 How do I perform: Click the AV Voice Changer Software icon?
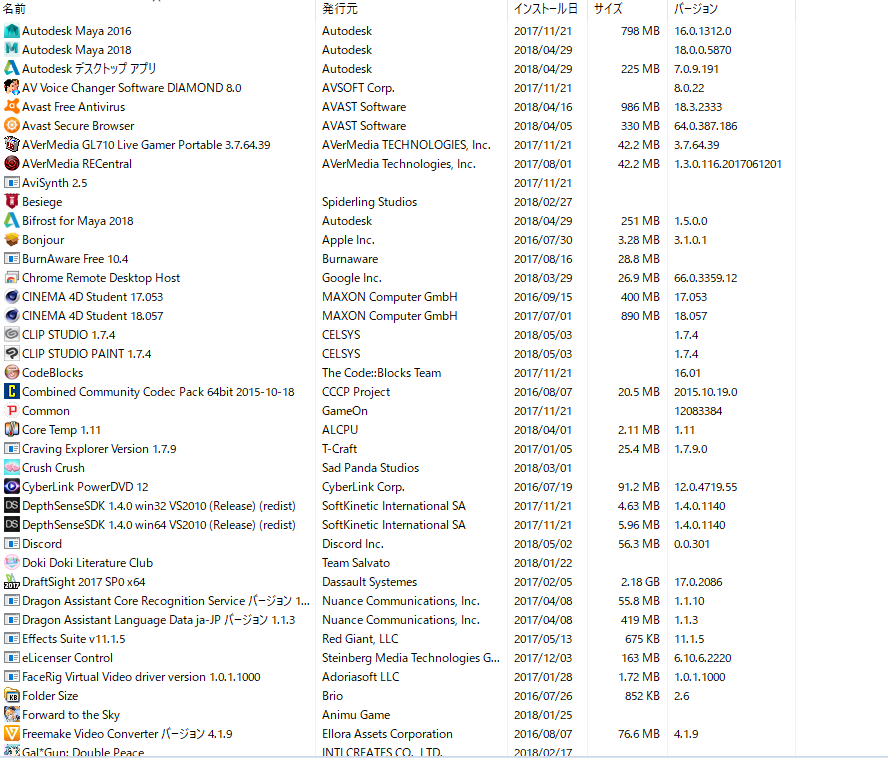pos(11,87)
